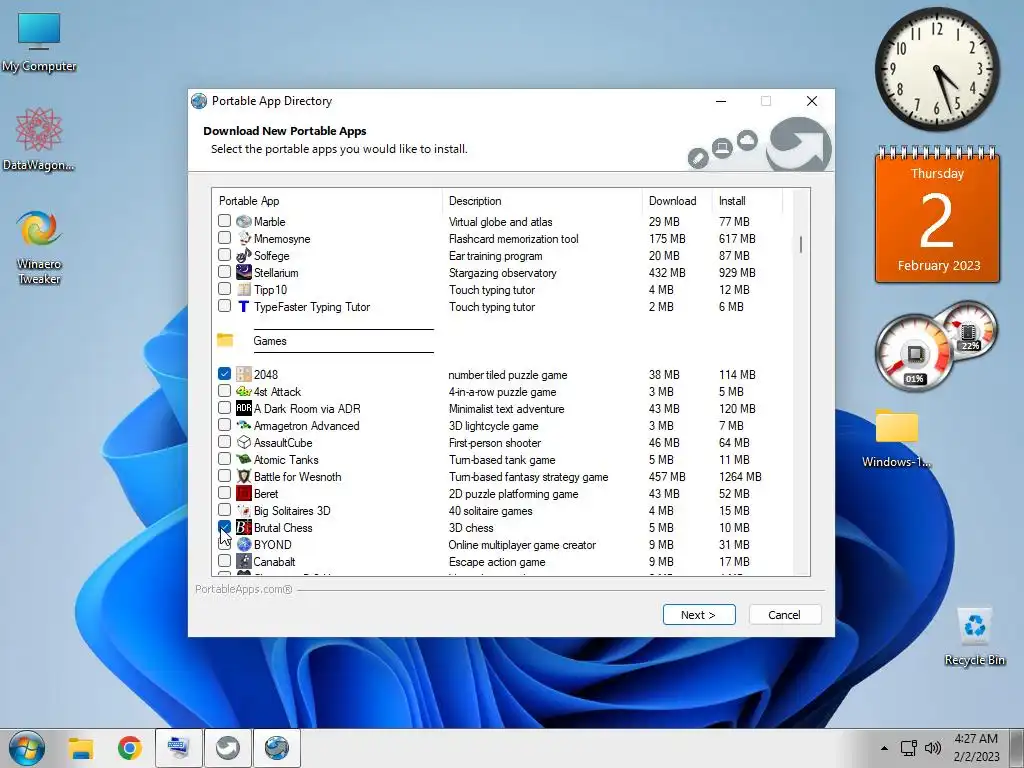Check the Canabalt checkbox
Image resolution: width=1024 pixels, height=768 pixels.
pos(224,560)
